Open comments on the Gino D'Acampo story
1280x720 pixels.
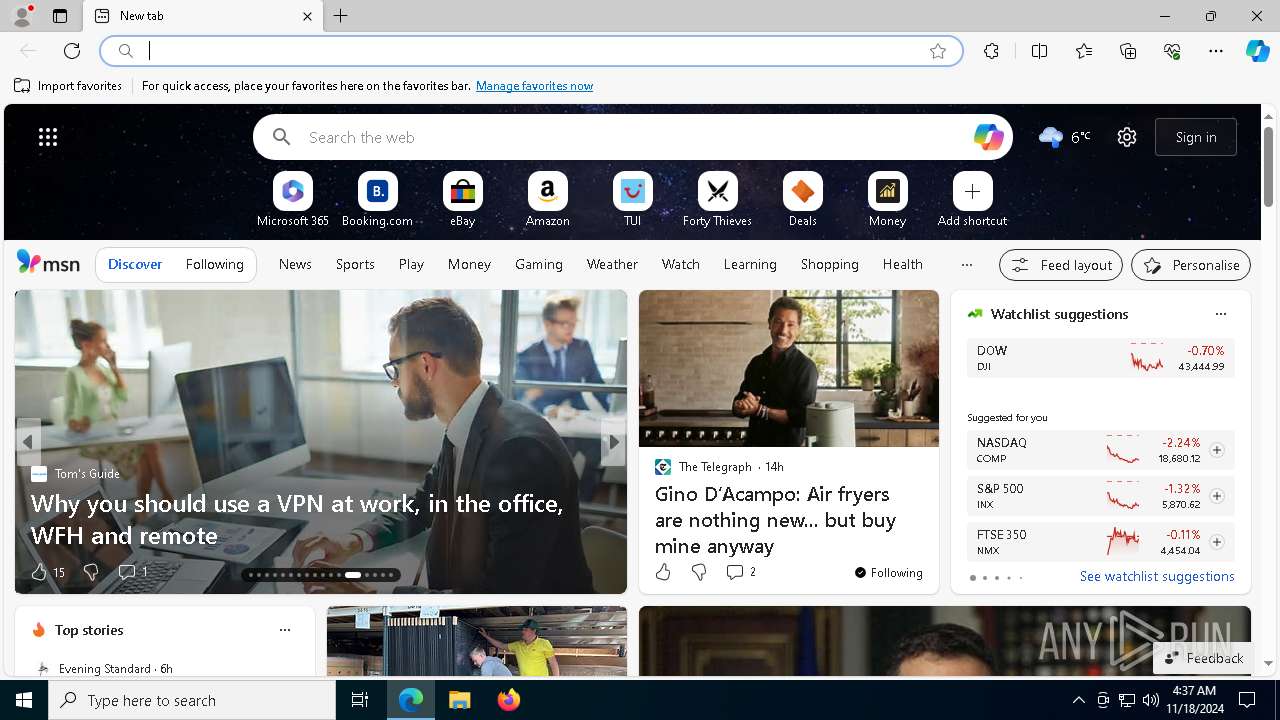[741, 572]
